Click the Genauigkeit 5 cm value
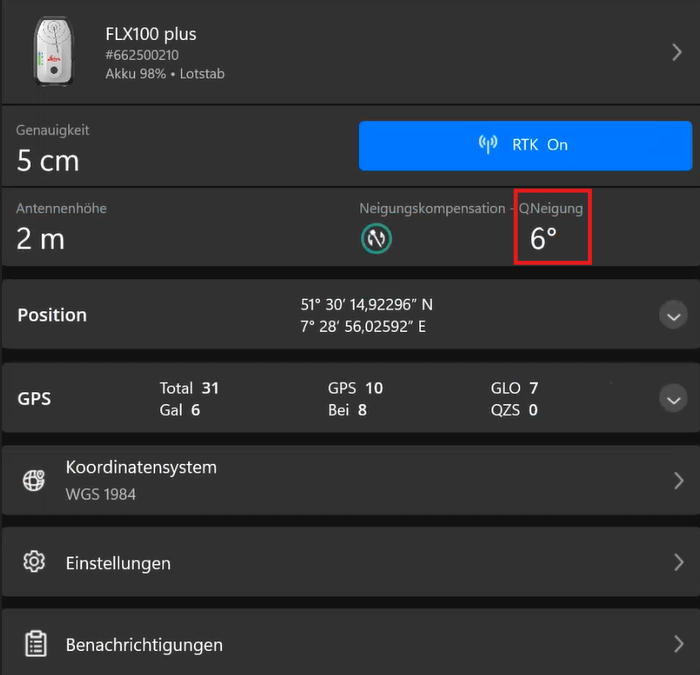 point(48,160)
